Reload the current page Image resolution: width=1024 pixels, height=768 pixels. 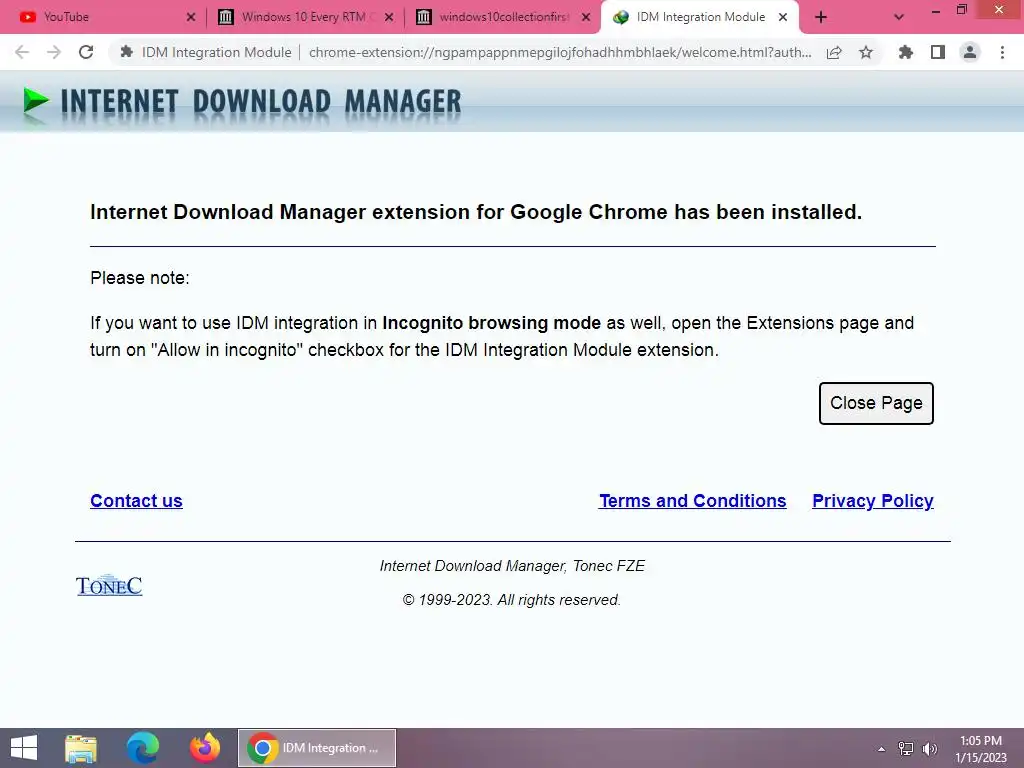[86, 52]
